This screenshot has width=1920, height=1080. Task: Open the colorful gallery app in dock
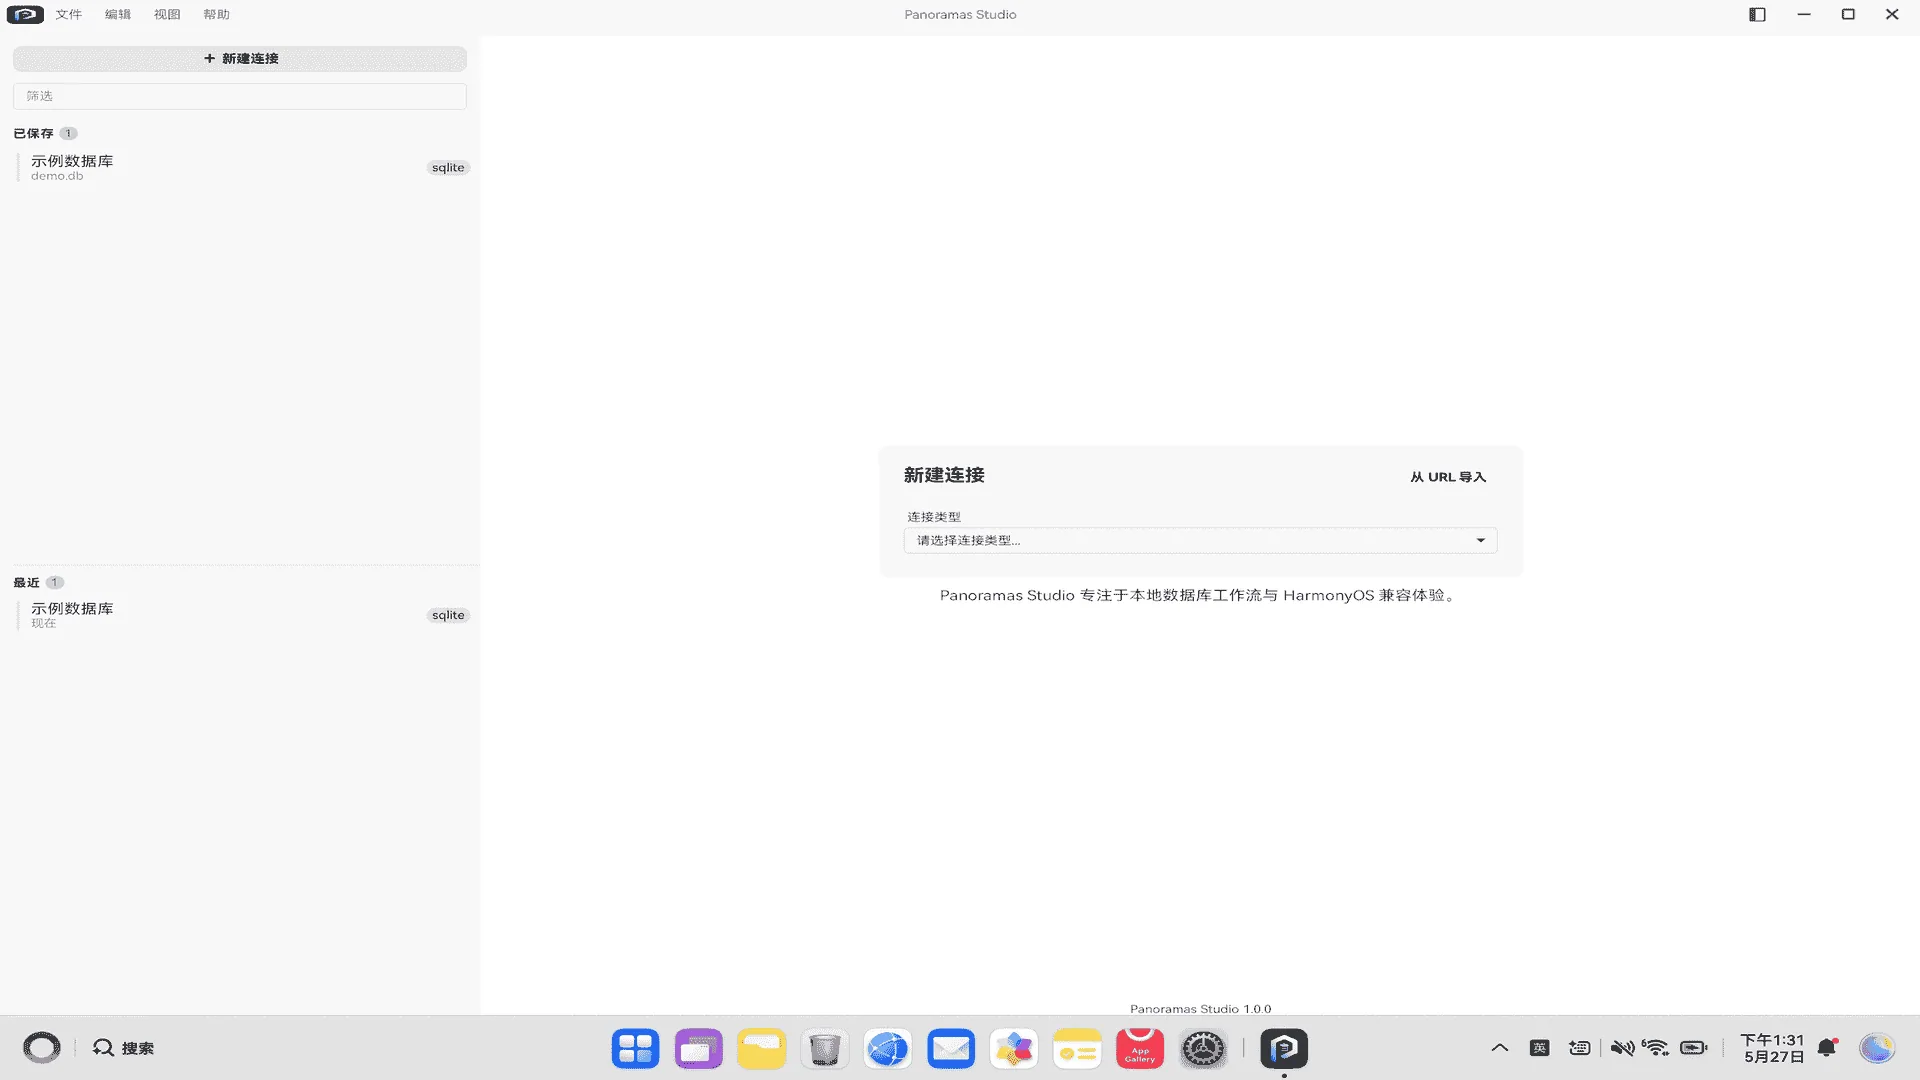[1013, 1048]
